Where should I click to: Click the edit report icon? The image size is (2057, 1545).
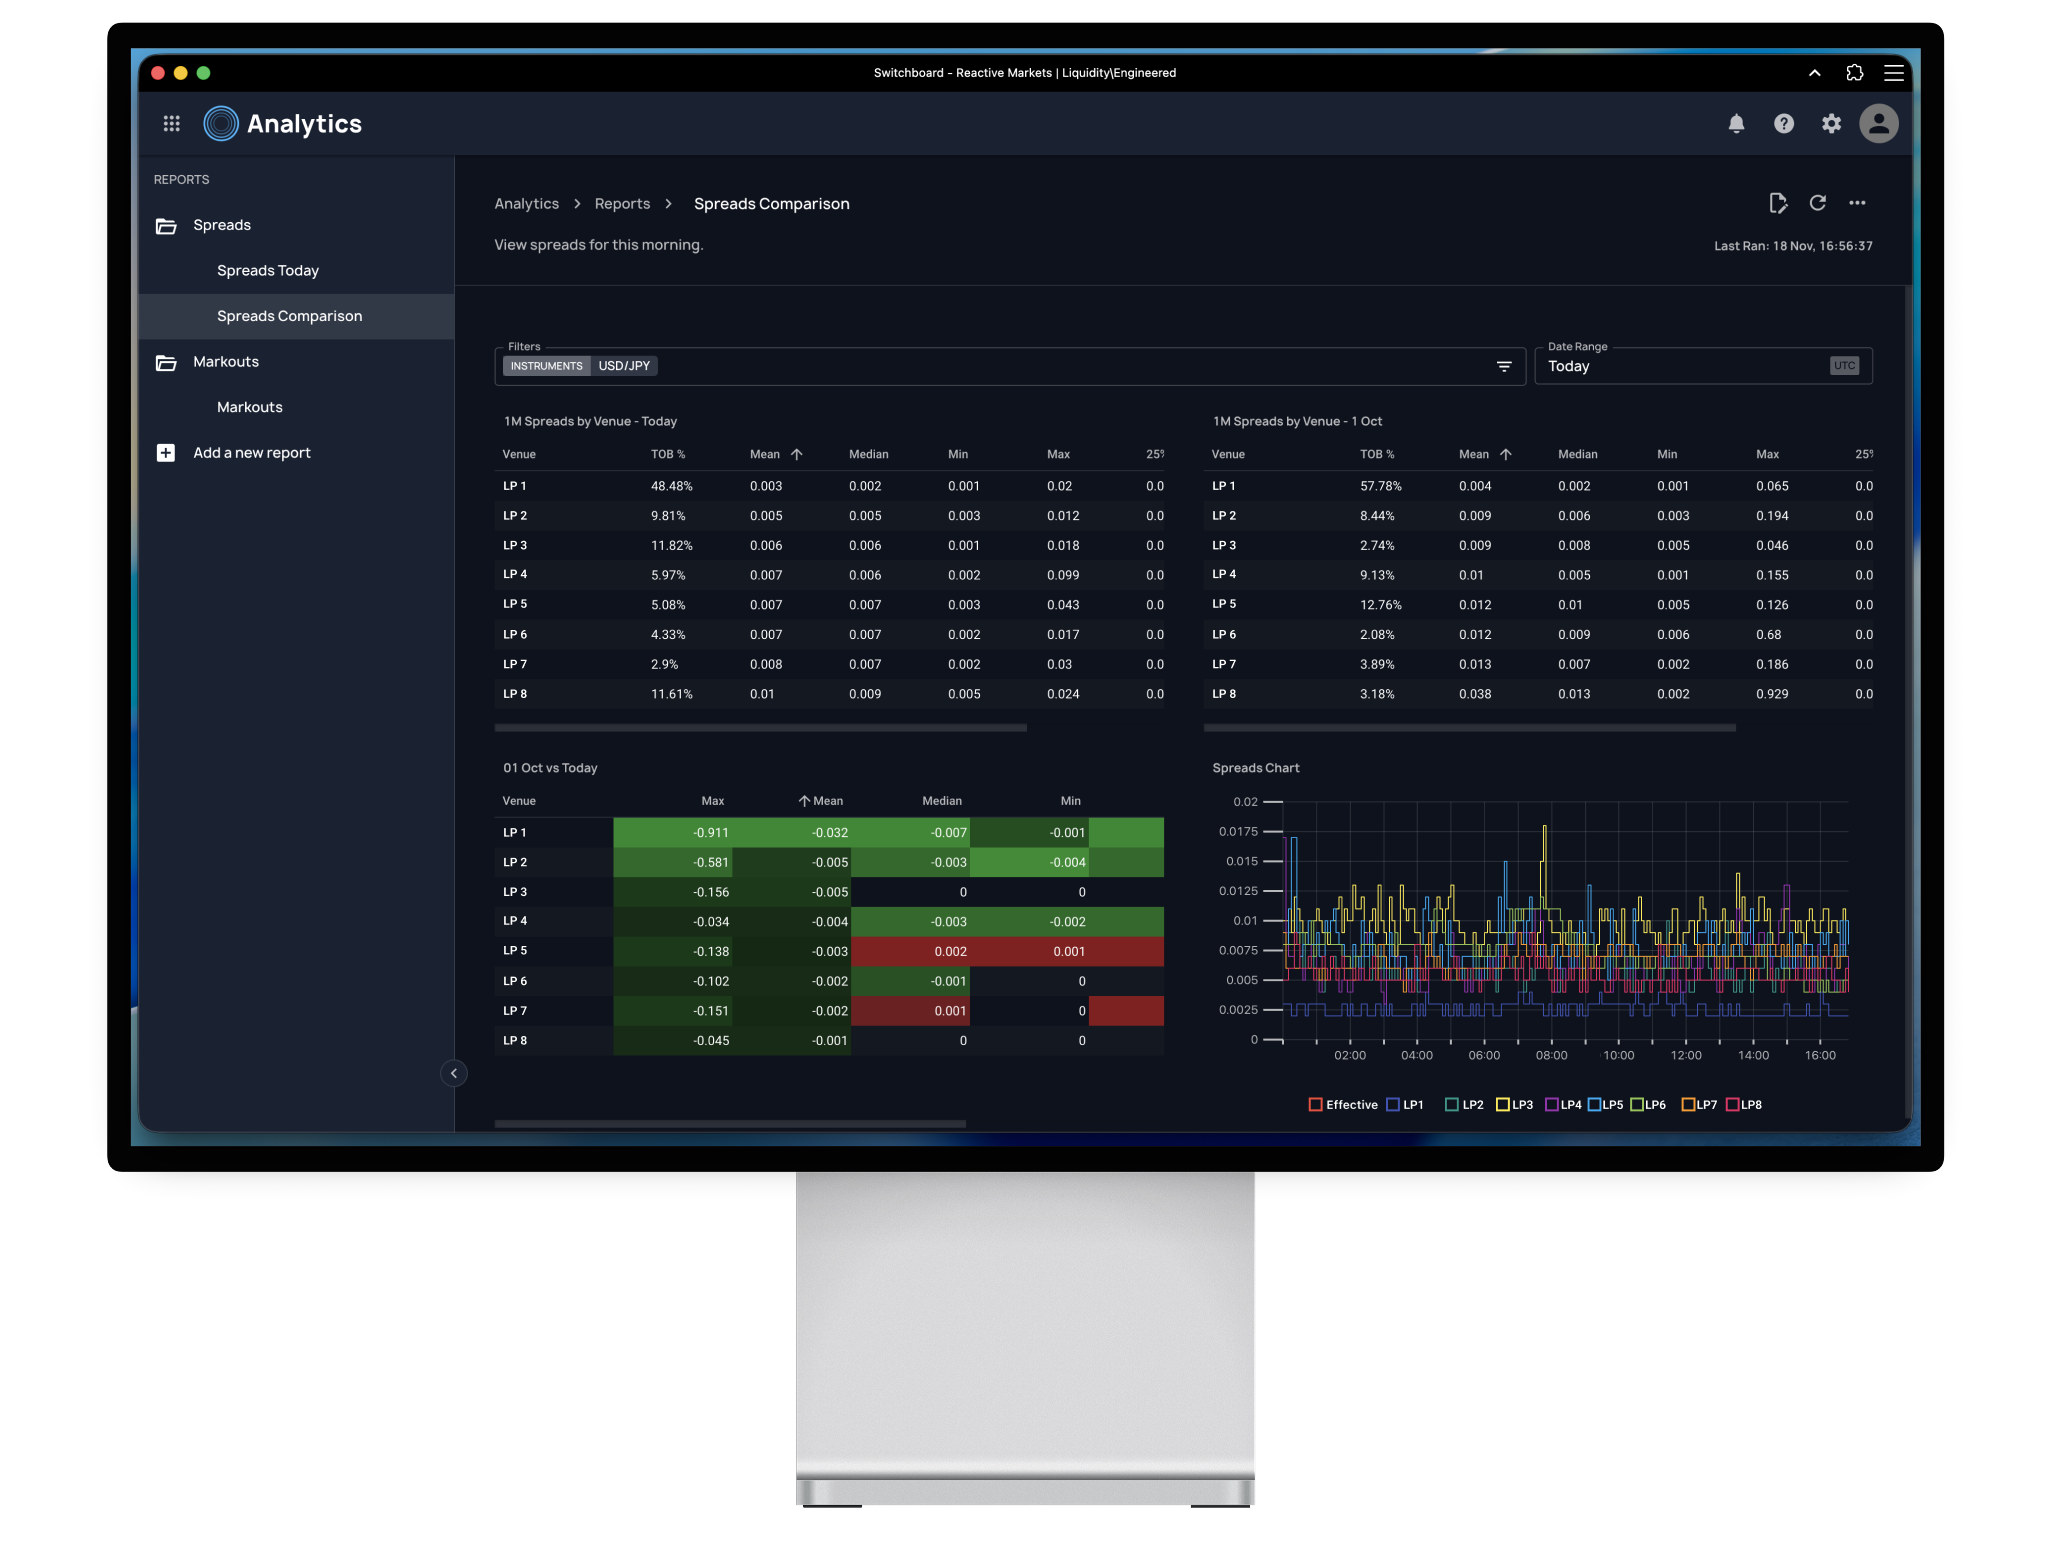(1777, 203)
